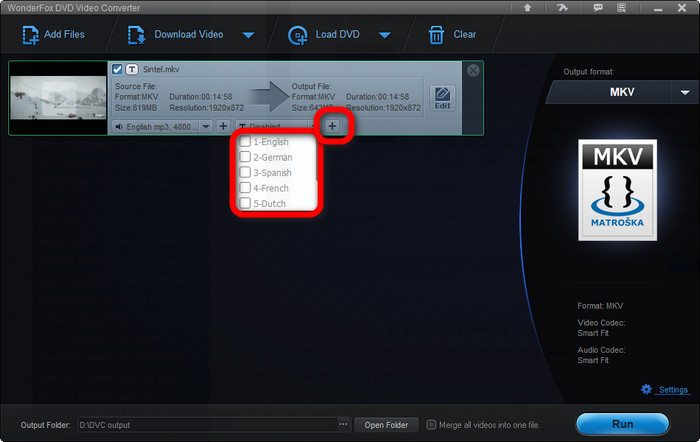Click the Source File Size:819MB text

pyautogui.click(x=136, y=108)
